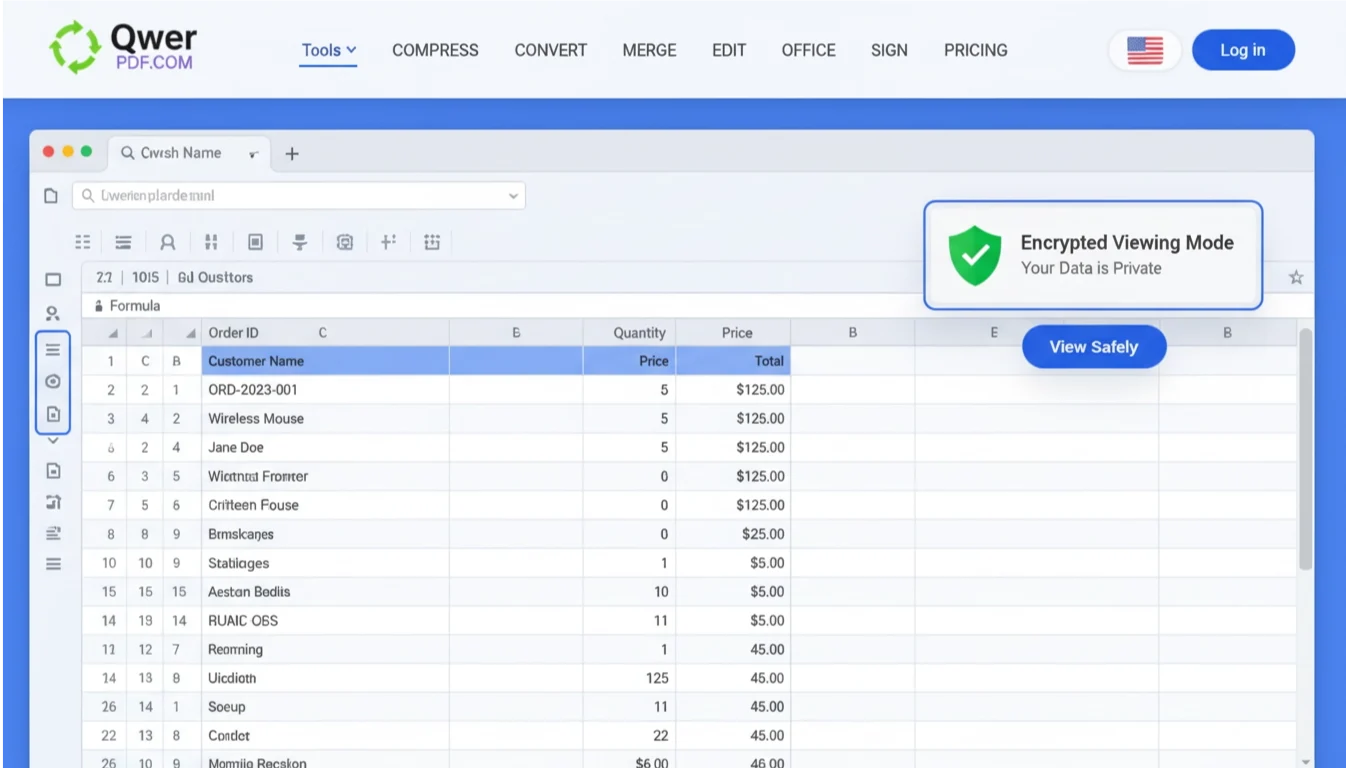The image size is (1346, 768).
Task: Select the RUAIC OBS cell
Action: (325, 620)
